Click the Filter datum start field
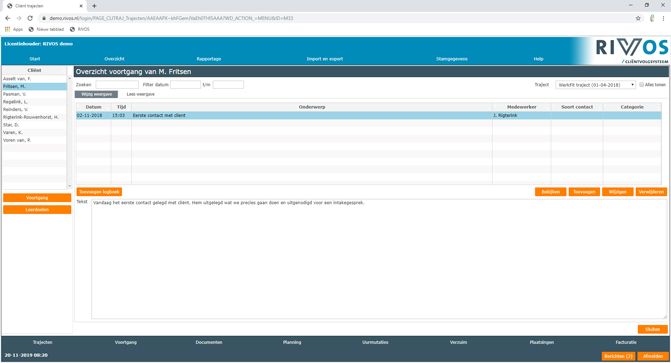The height and width of the screenshot is (363, 671). (x=185, y=85)
